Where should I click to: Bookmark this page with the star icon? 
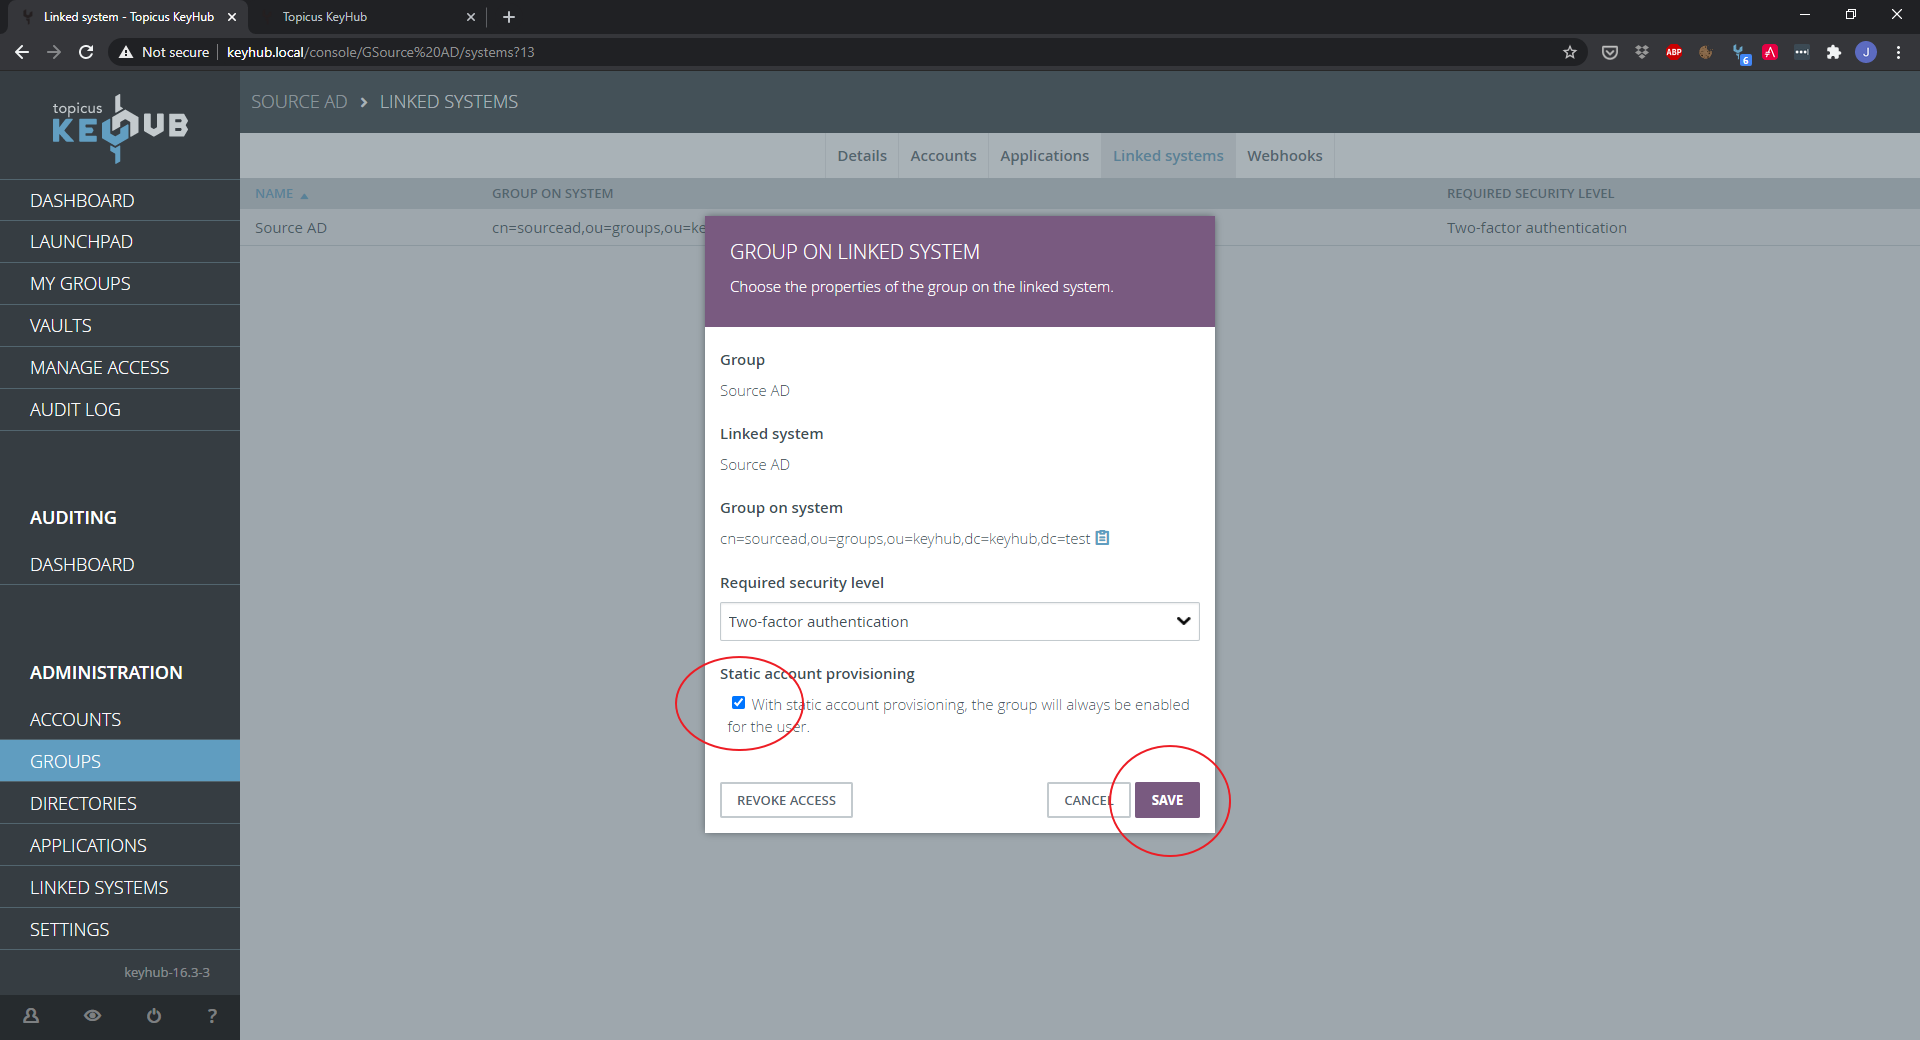1570,52
